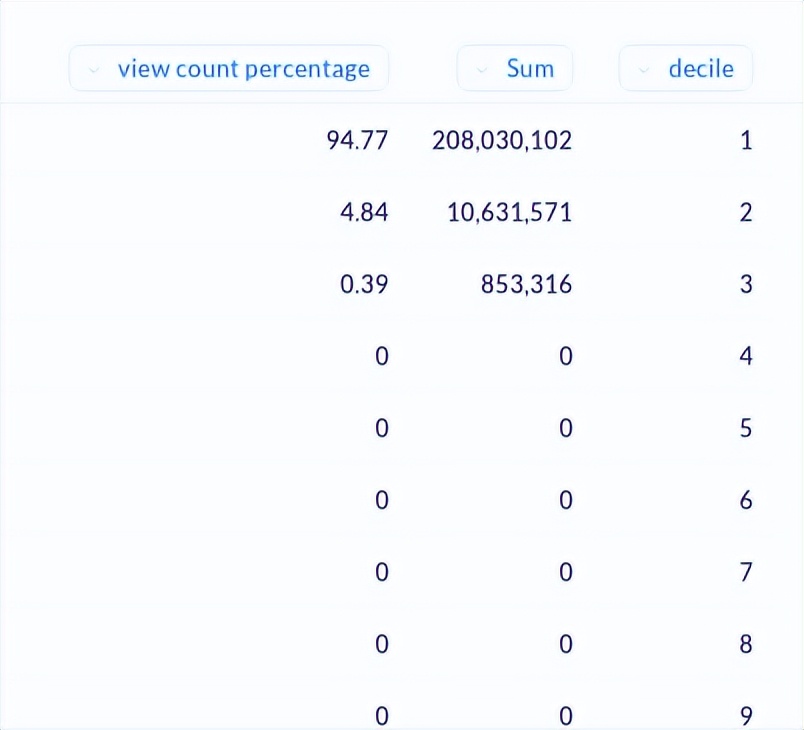The height and width of the screenshot is (730, 804).
Task: Open the view count percentage column header
Action: click(x=243, y=69)
